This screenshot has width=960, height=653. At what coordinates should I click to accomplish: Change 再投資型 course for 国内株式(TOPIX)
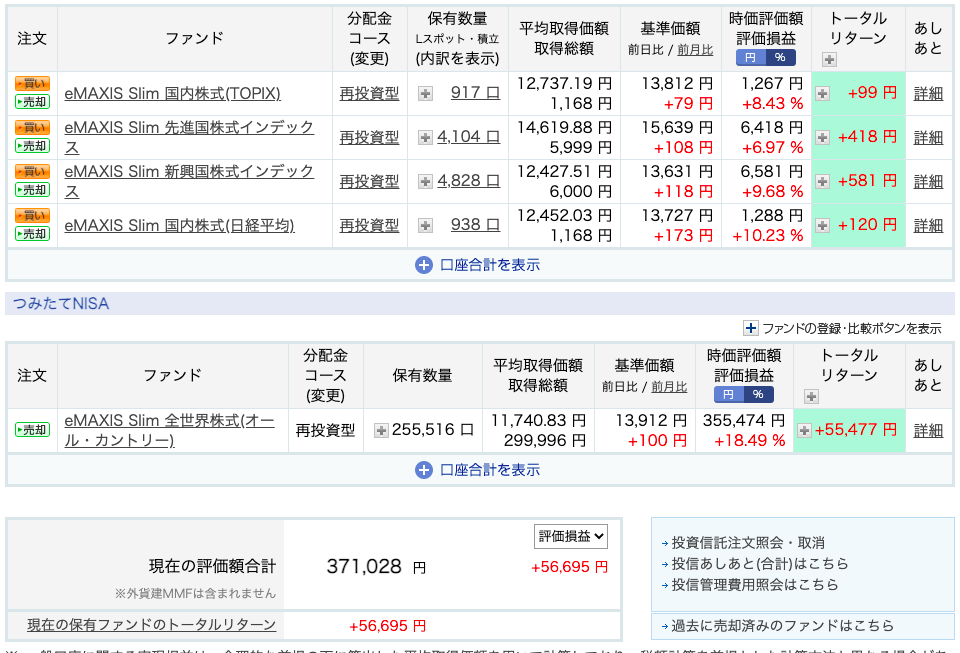coord(369,94)
